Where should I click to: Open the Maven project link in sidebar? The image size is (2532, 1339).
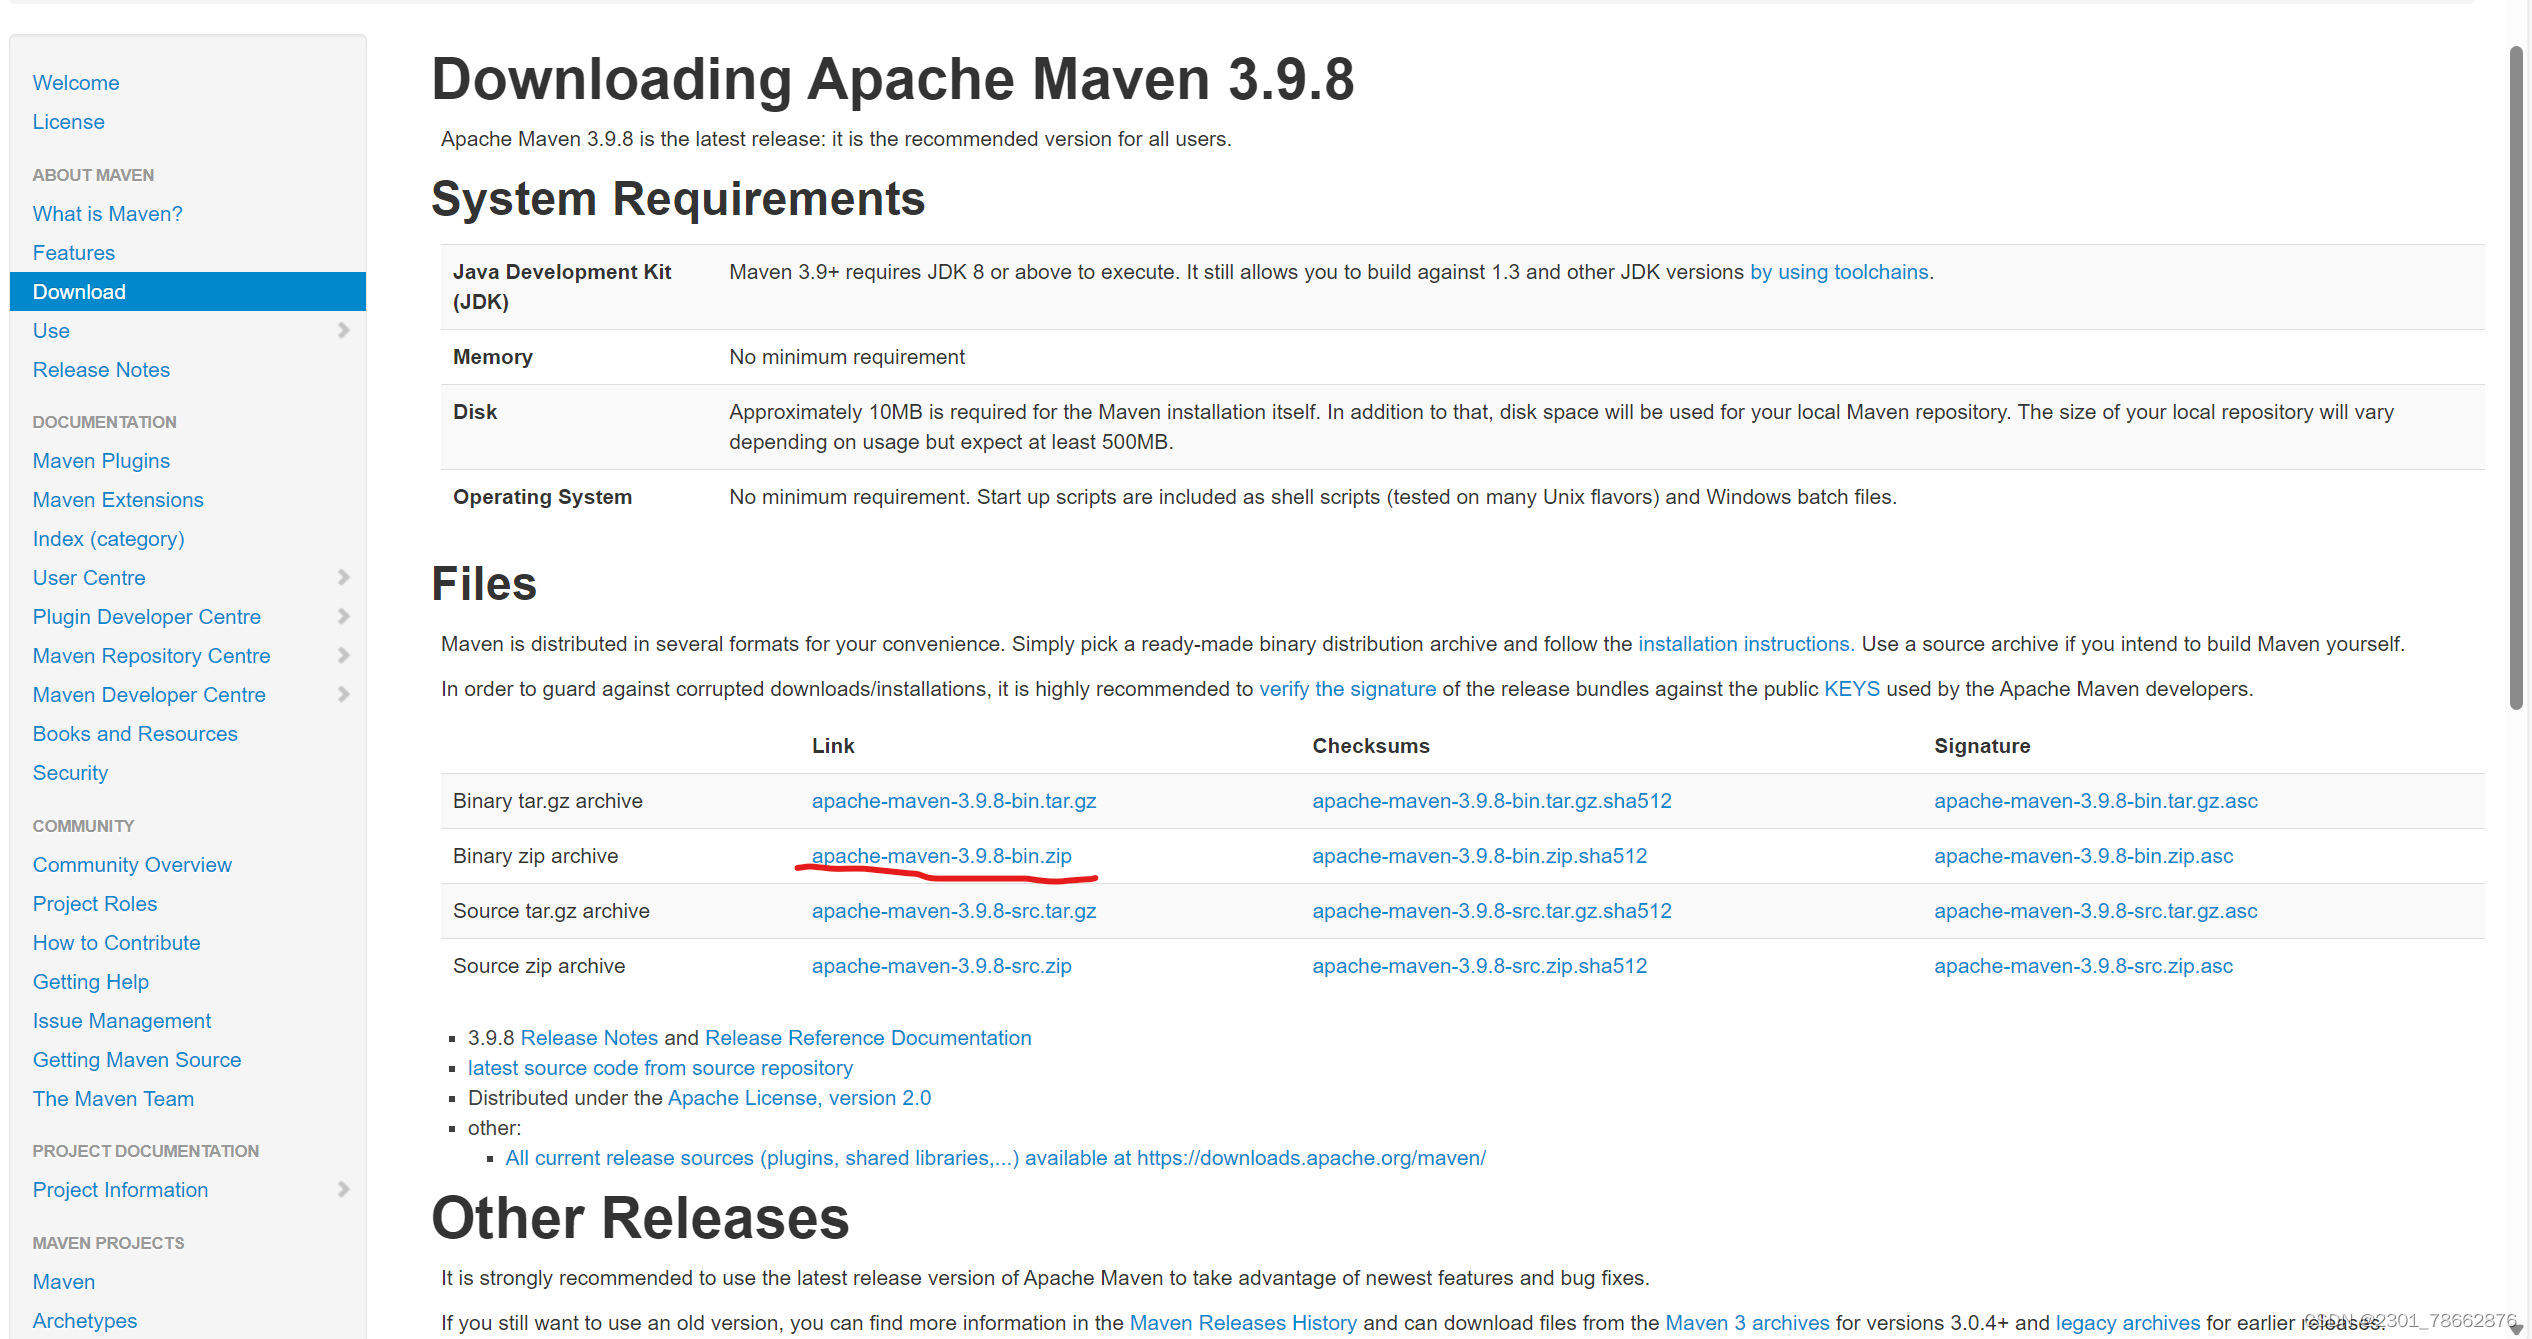coord(64,1282)
